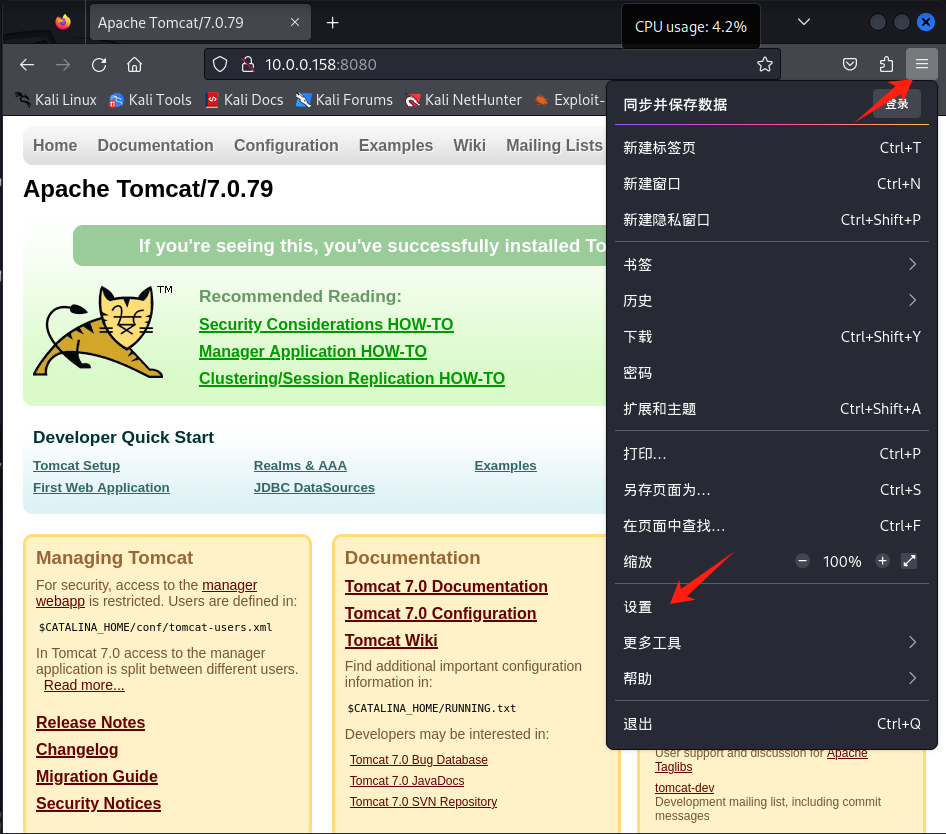The width and height of the screenshot is (946, 834).
Task: Open Tomcat 7.0 Documentation link
Action: (x=446, y=587)
